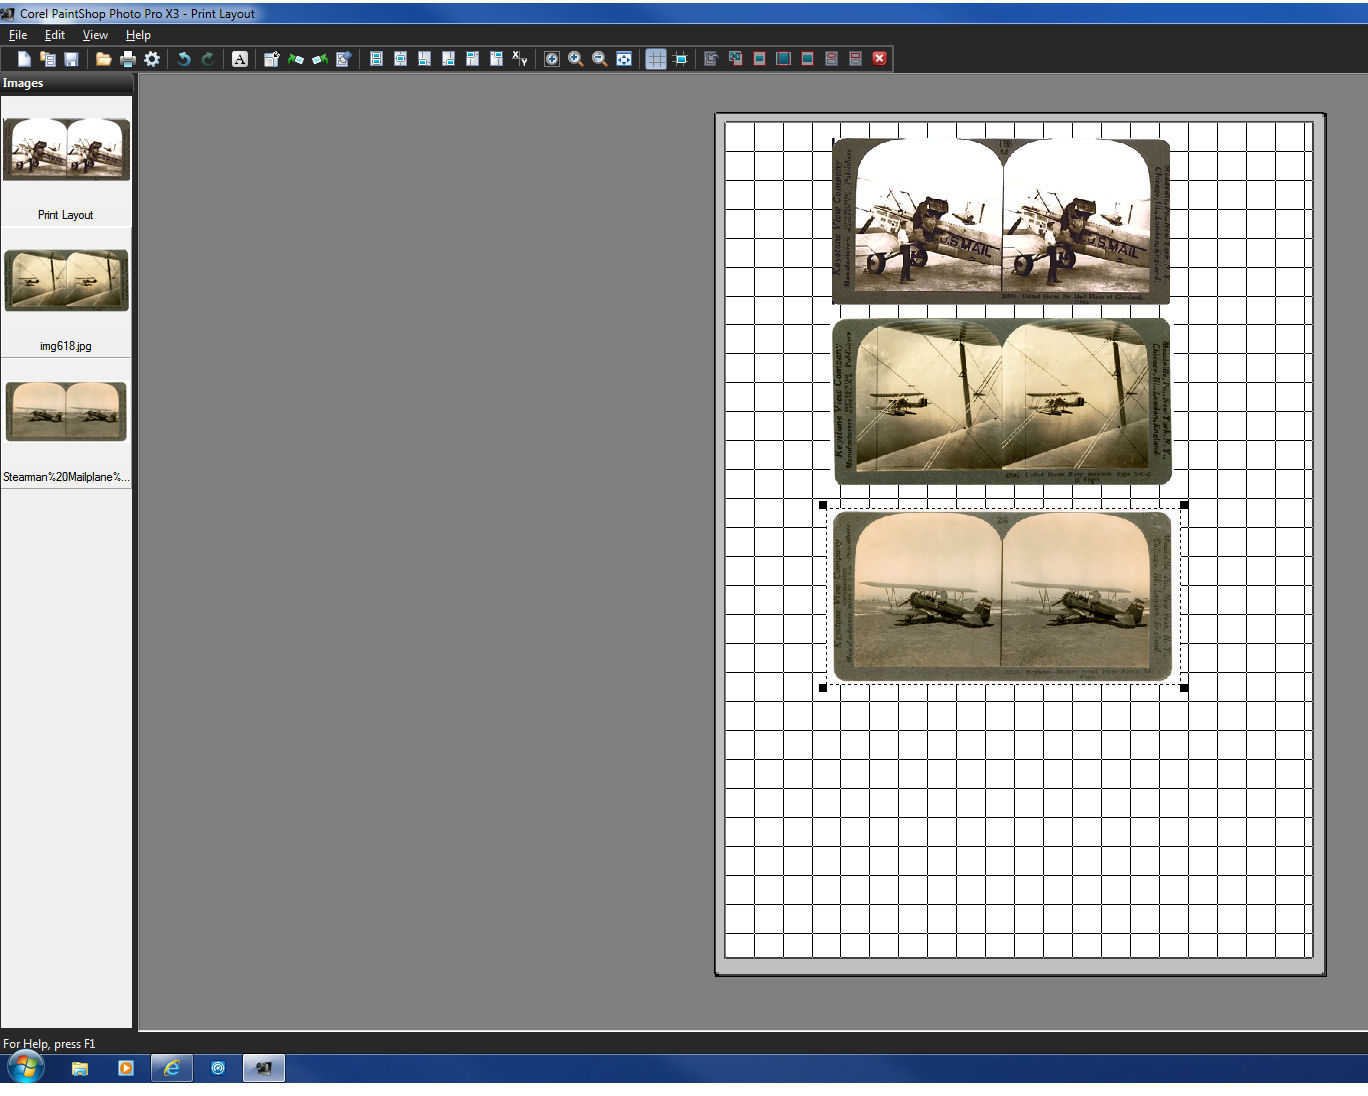
Task: Select the img618.jpg thumbnail in Images panel
Action: coord(66,281)
